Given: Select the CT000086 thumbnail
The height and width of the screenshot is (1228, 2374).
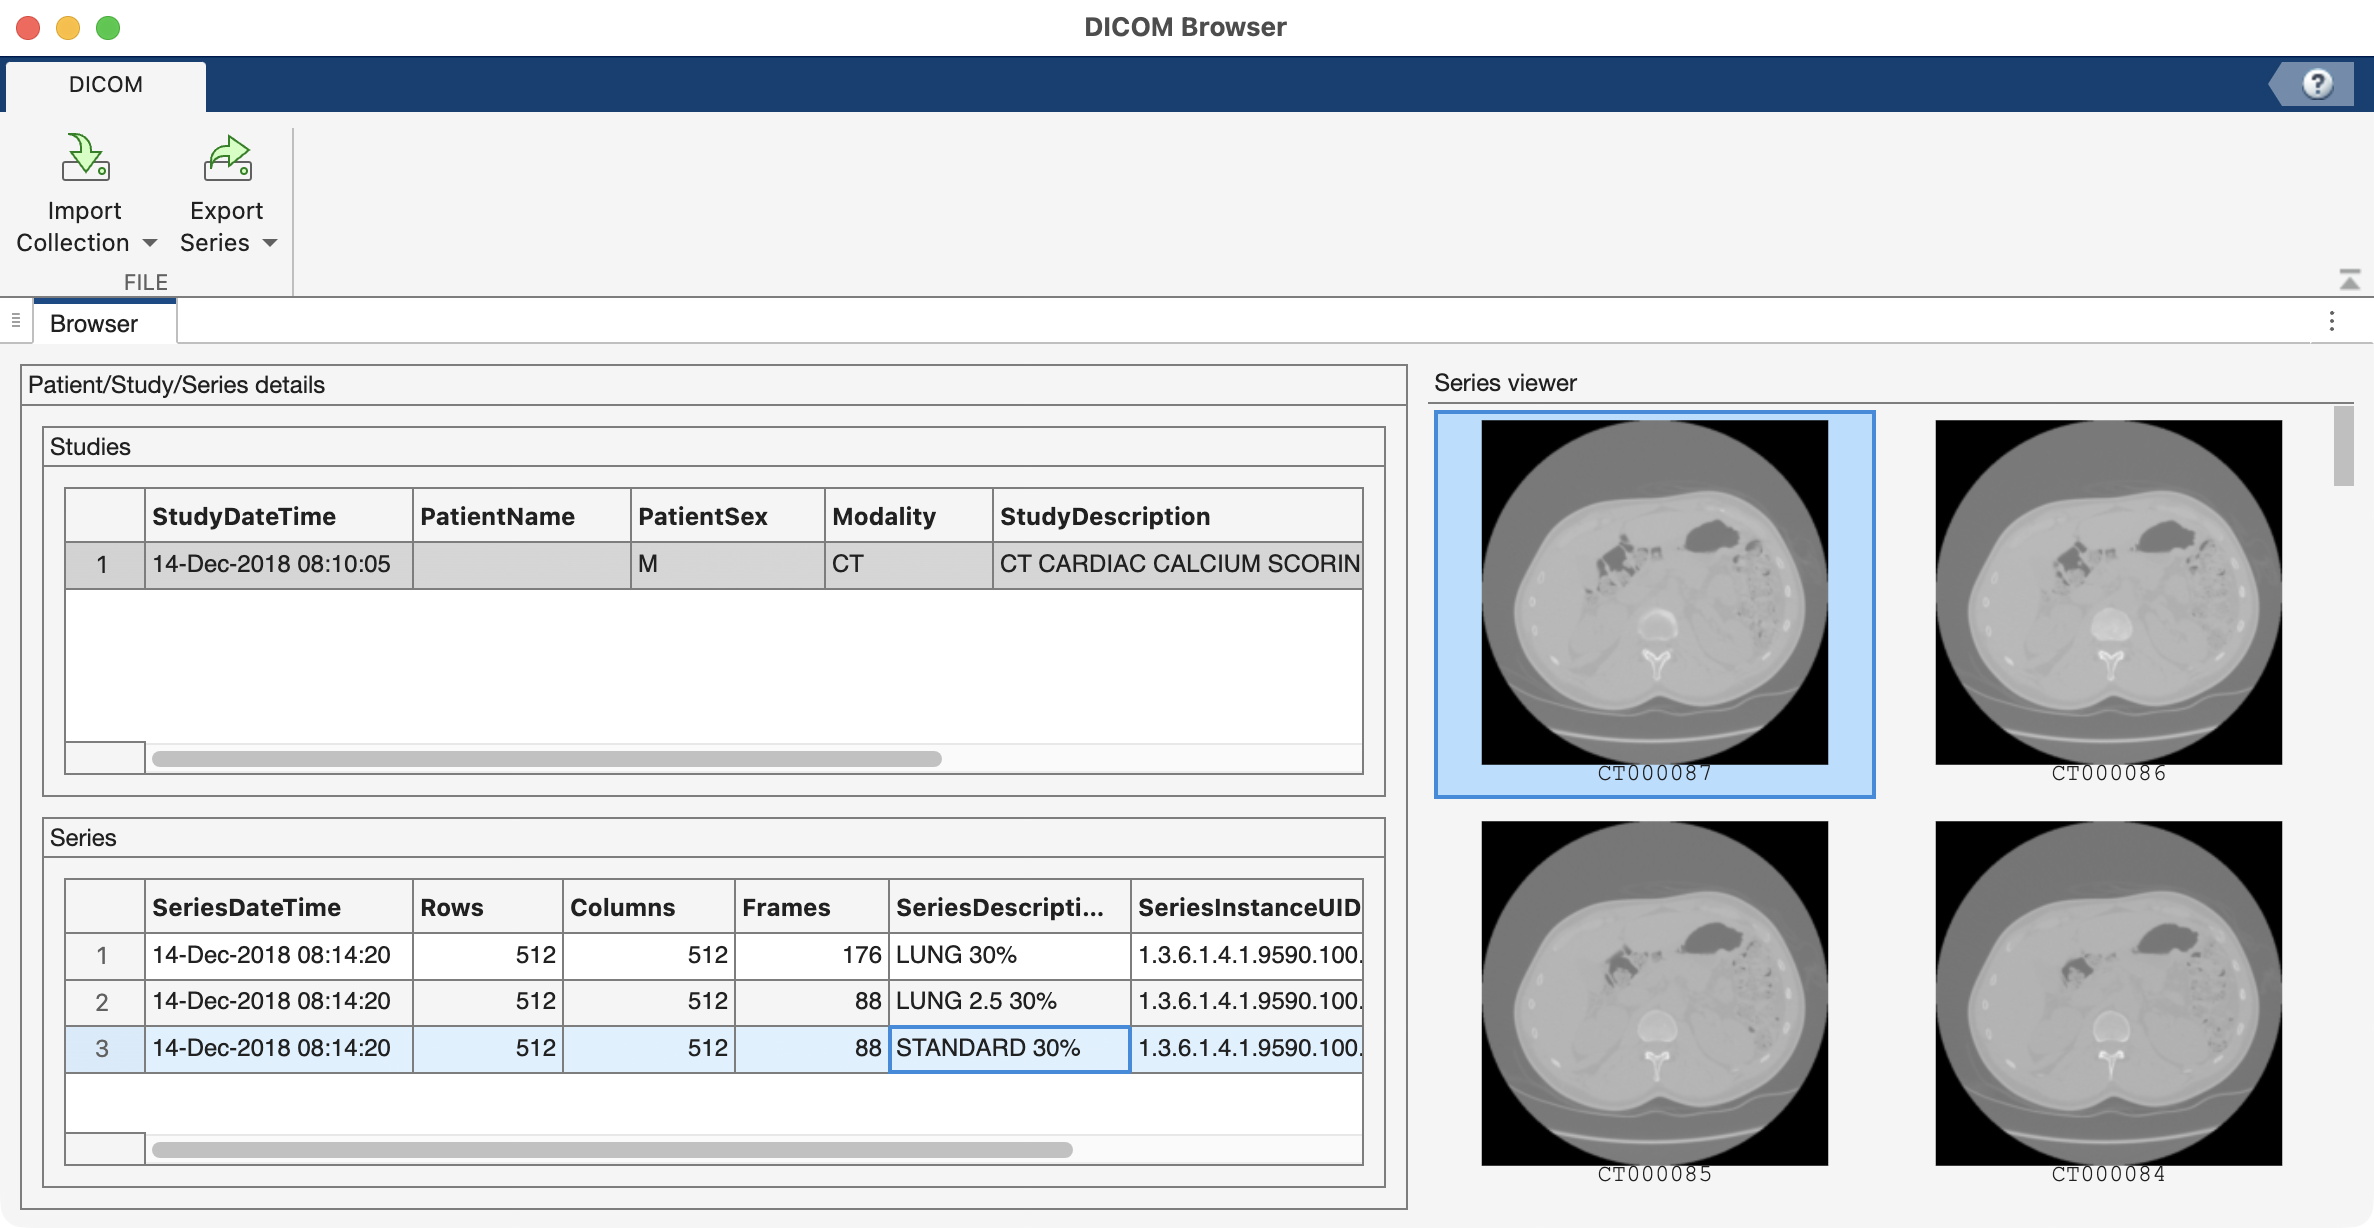Looking at the screenshot, I should tap(2109, 592).
